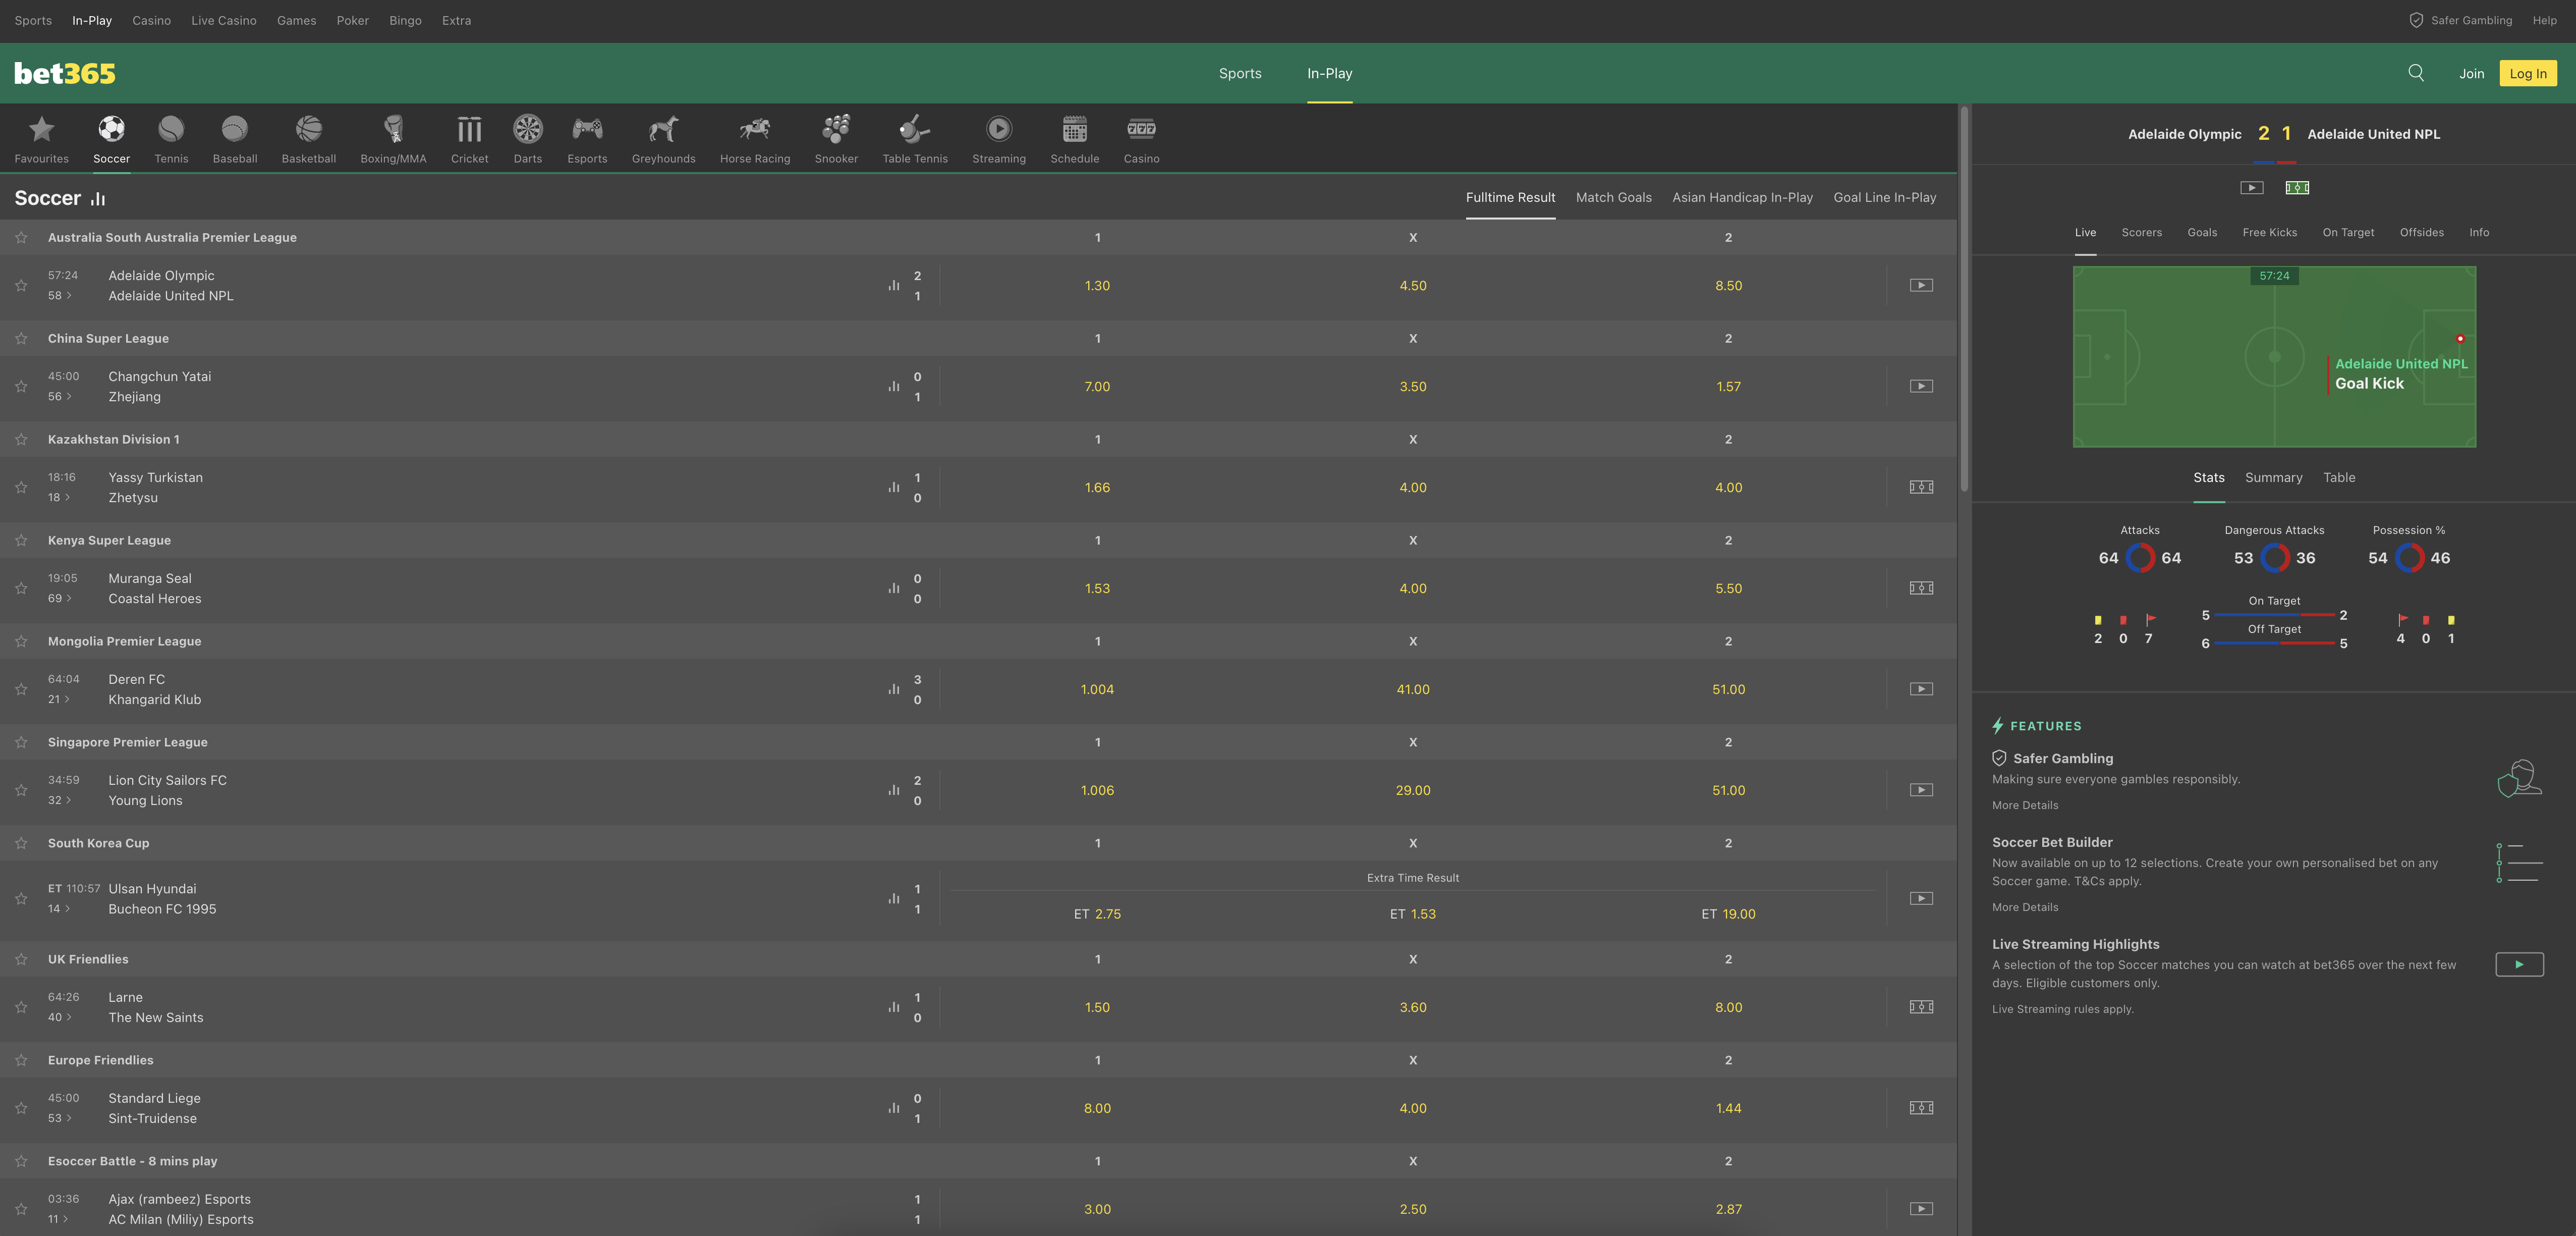Open Esports in-play events
2576x1236 pixels.
click(x=587, y=139)
